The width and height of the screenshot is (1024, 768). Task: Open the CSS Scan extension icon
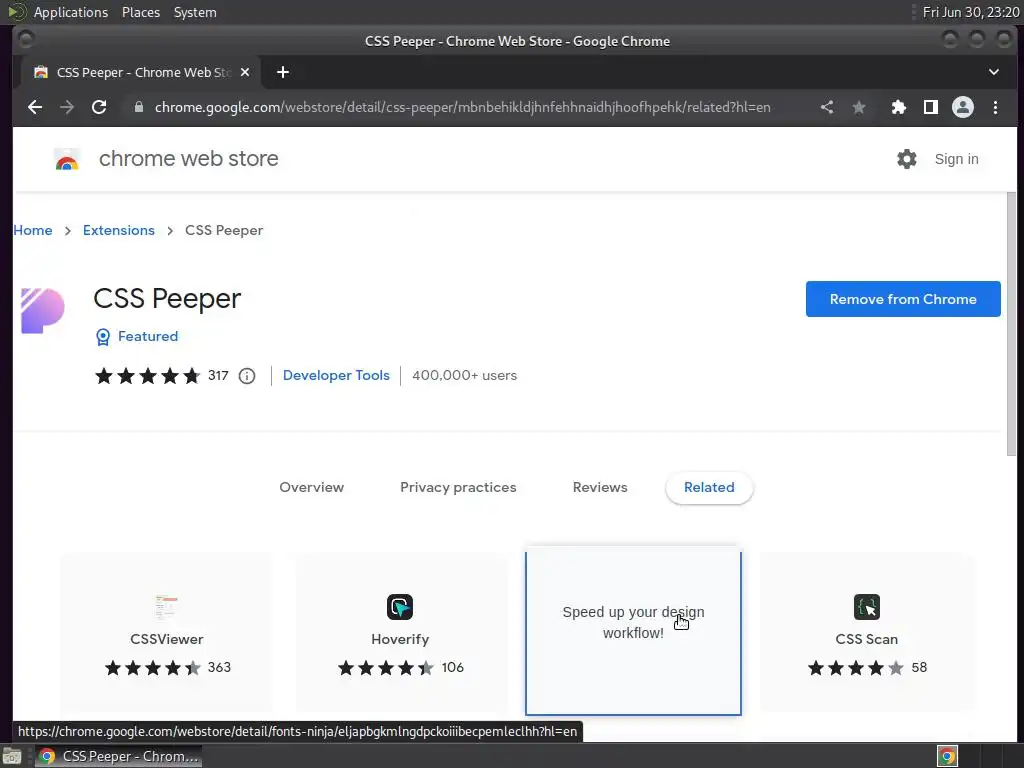tap(867, 607)
